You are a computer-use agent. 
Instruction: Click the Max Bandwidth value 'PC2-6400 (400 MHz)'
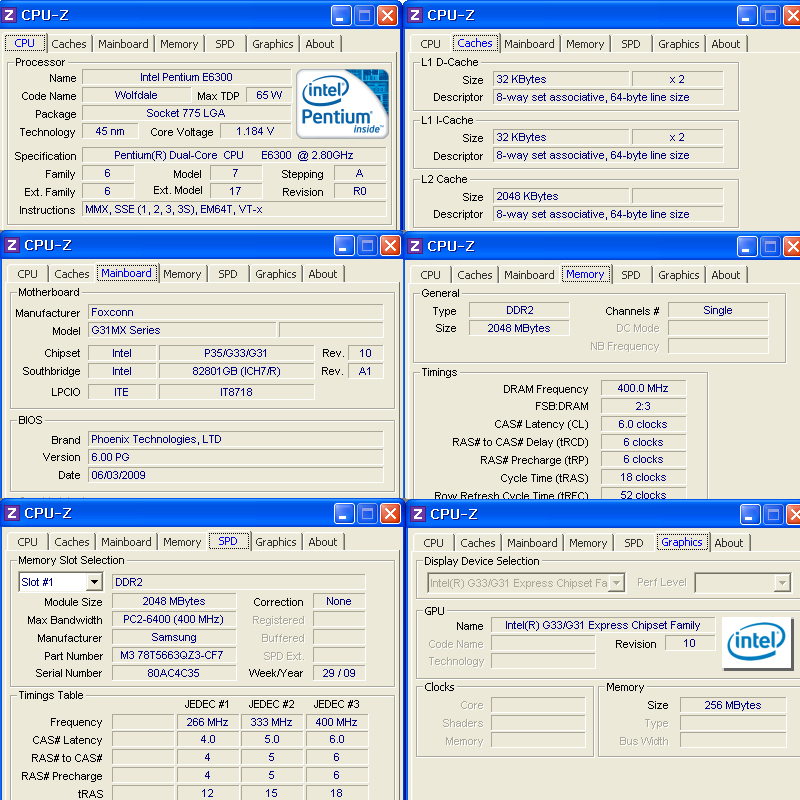(x=174, y=619)
